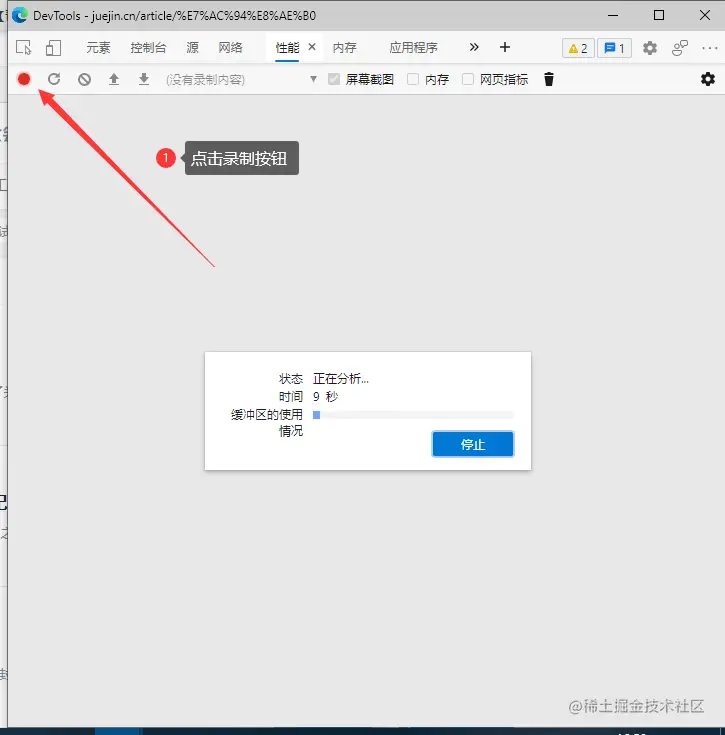Click the red record button
Screen dimensions: 725x735
click(x=24, y=79)
